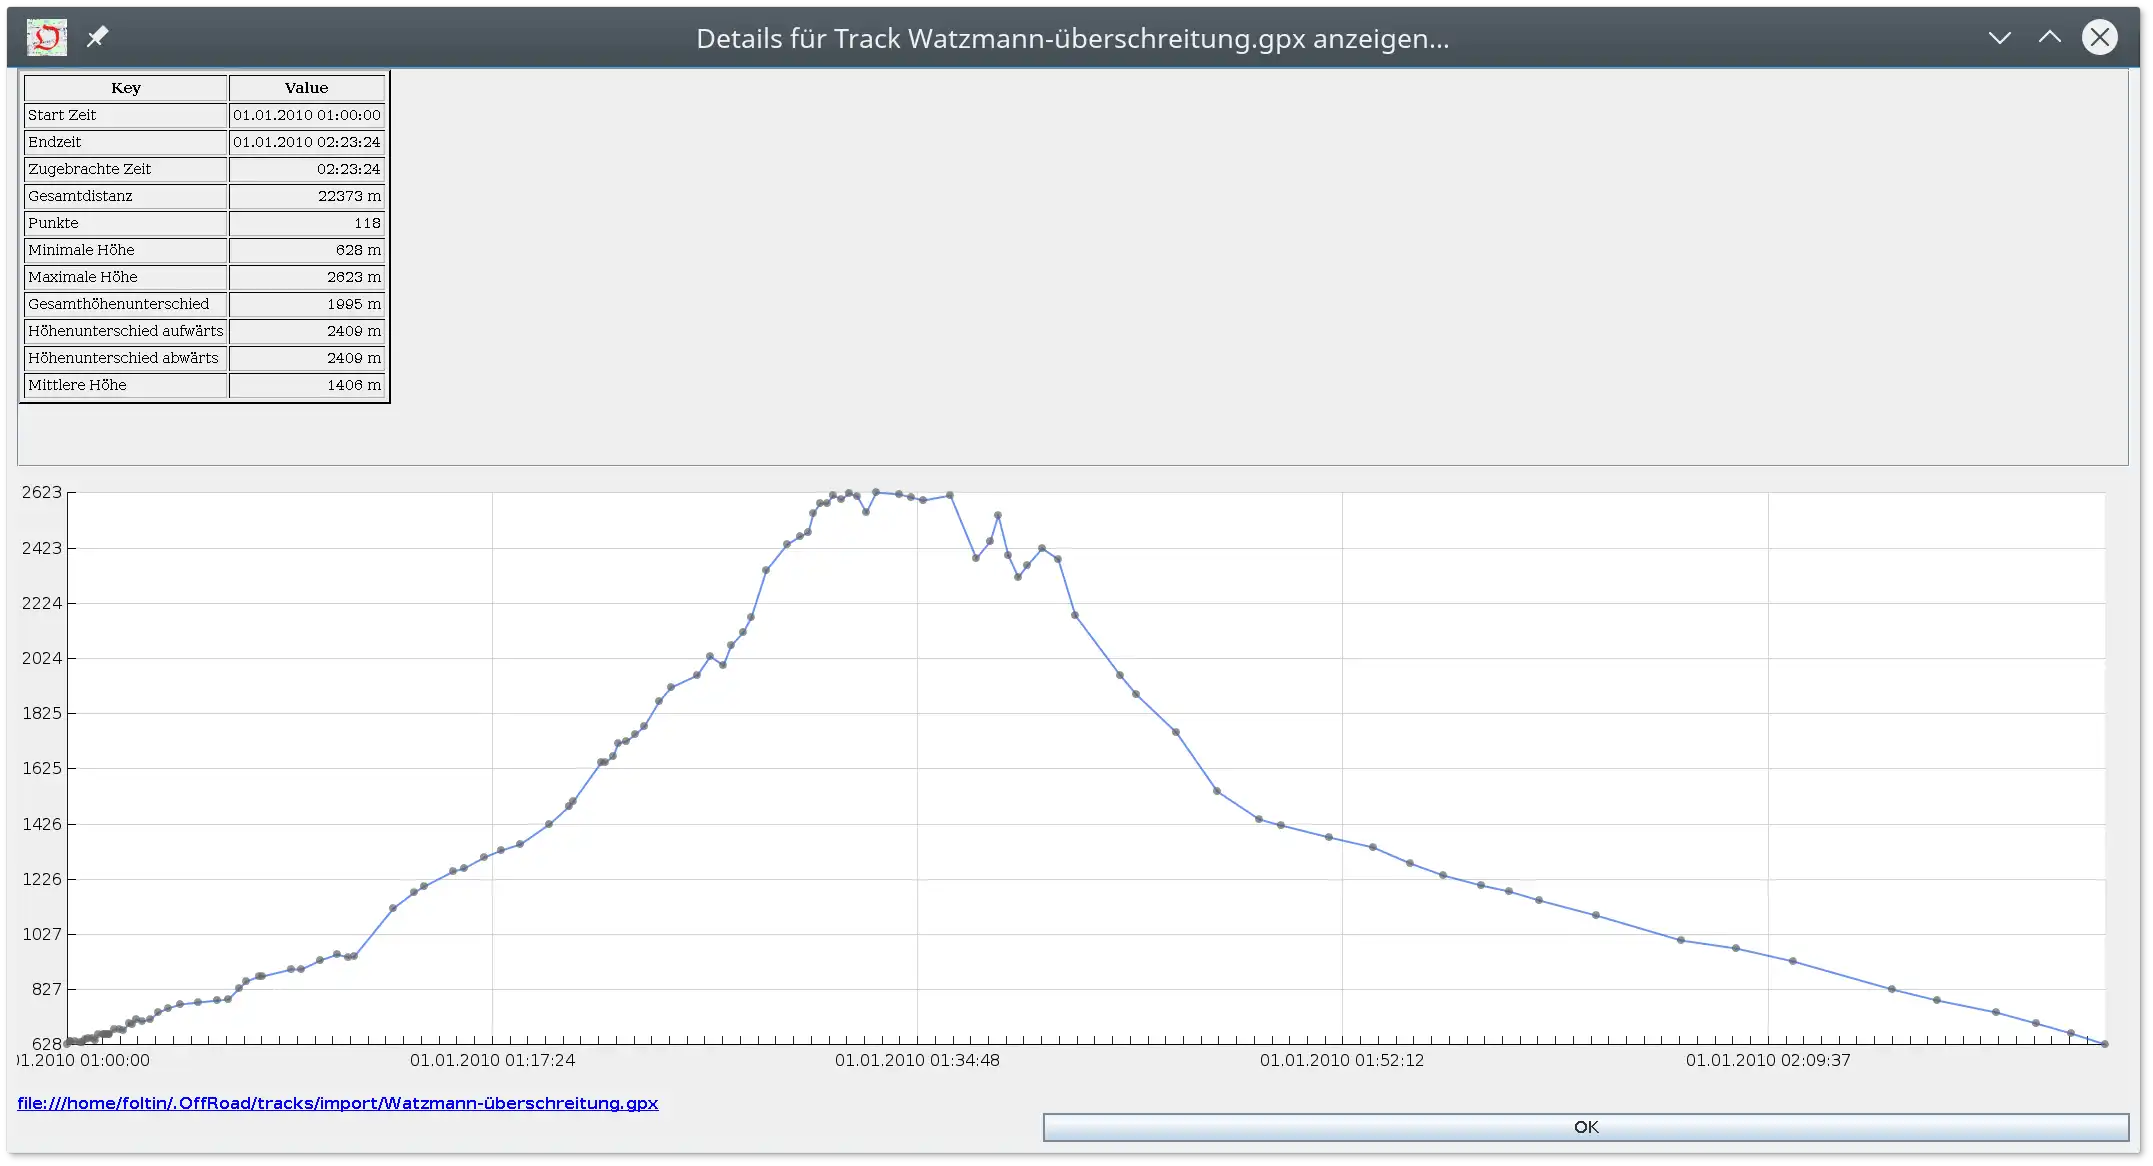Close the track details dialog
The image size is (2153, 1166).
[x=2099, y=38]
